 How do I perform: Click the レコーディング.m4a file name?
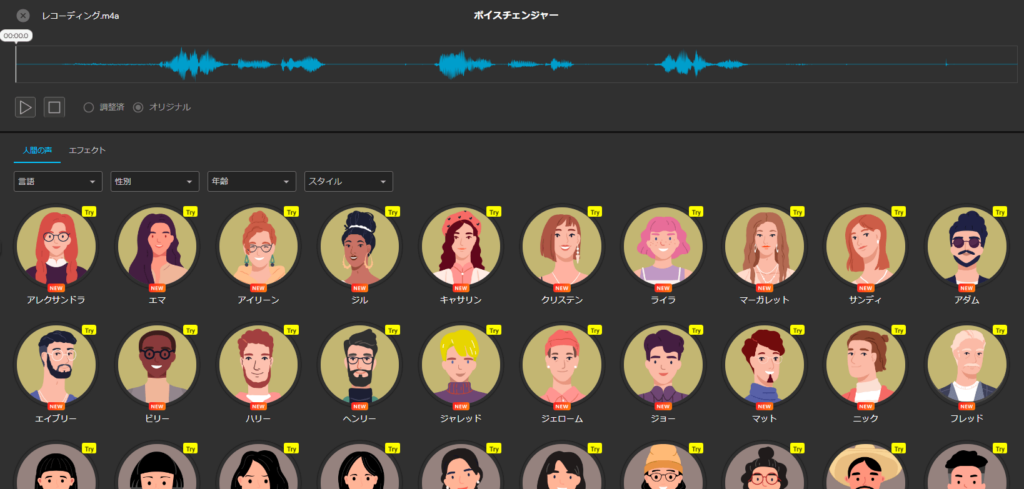(x=80, y=16)
